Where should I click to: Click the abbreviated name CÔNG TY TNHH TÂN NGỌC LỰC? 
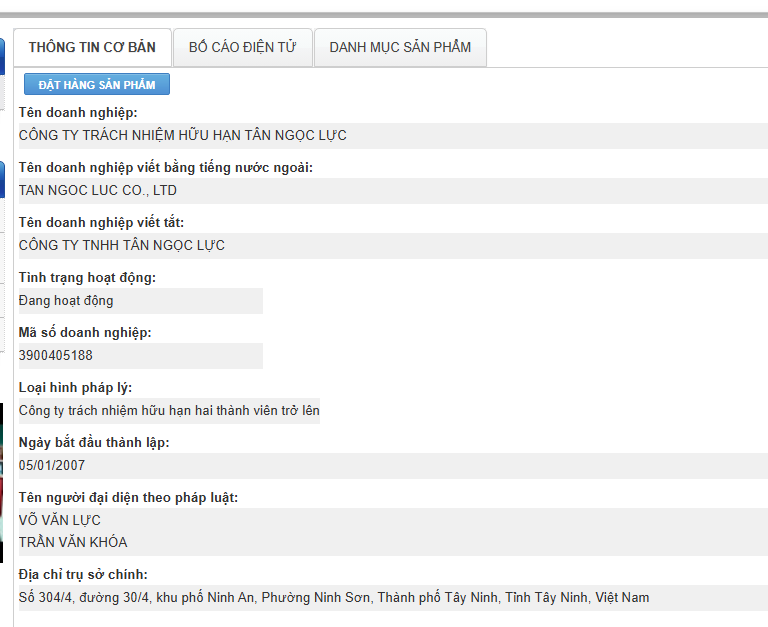click(122, 245)
